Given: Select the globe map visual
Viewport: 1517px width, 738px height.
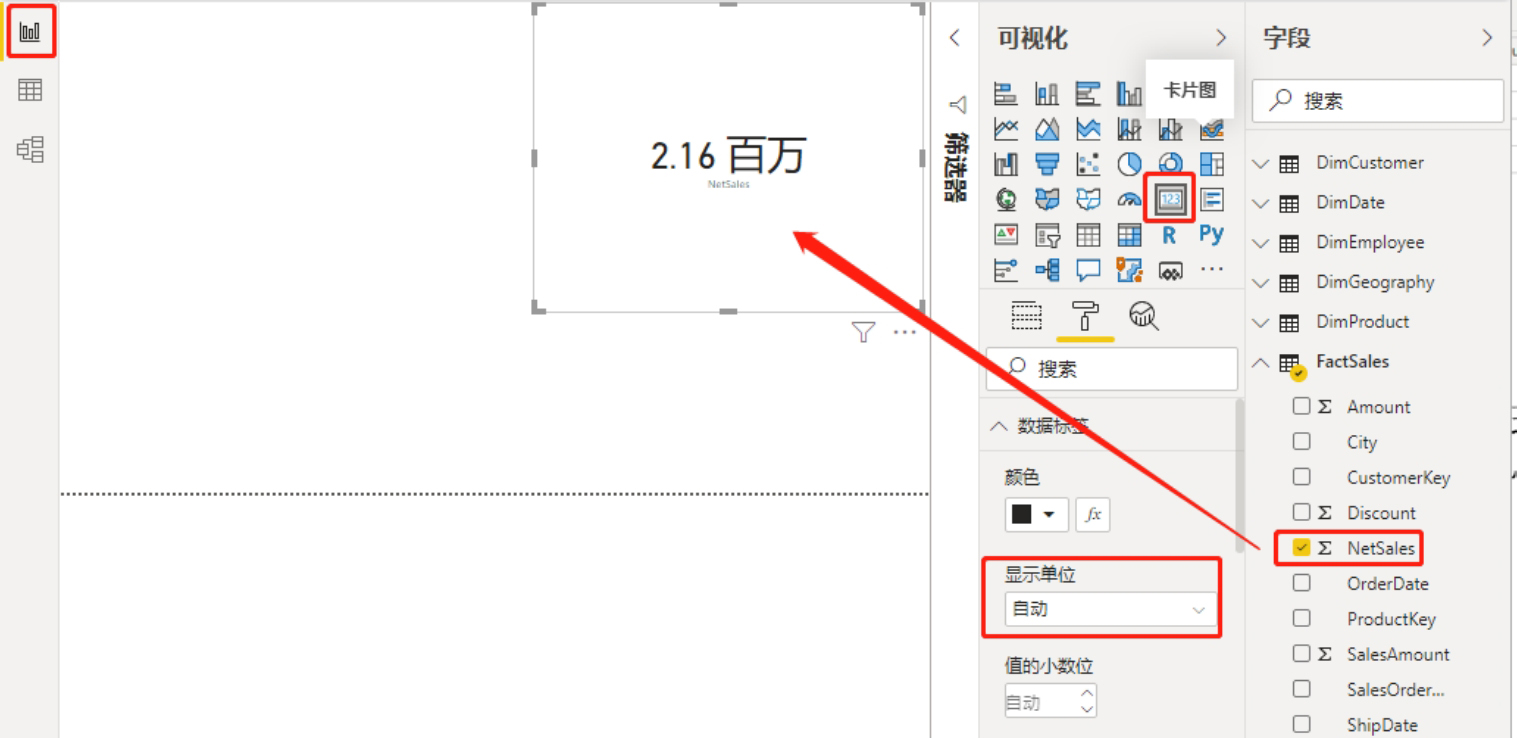Looking at the screenshot, I should pos(1006,199).
